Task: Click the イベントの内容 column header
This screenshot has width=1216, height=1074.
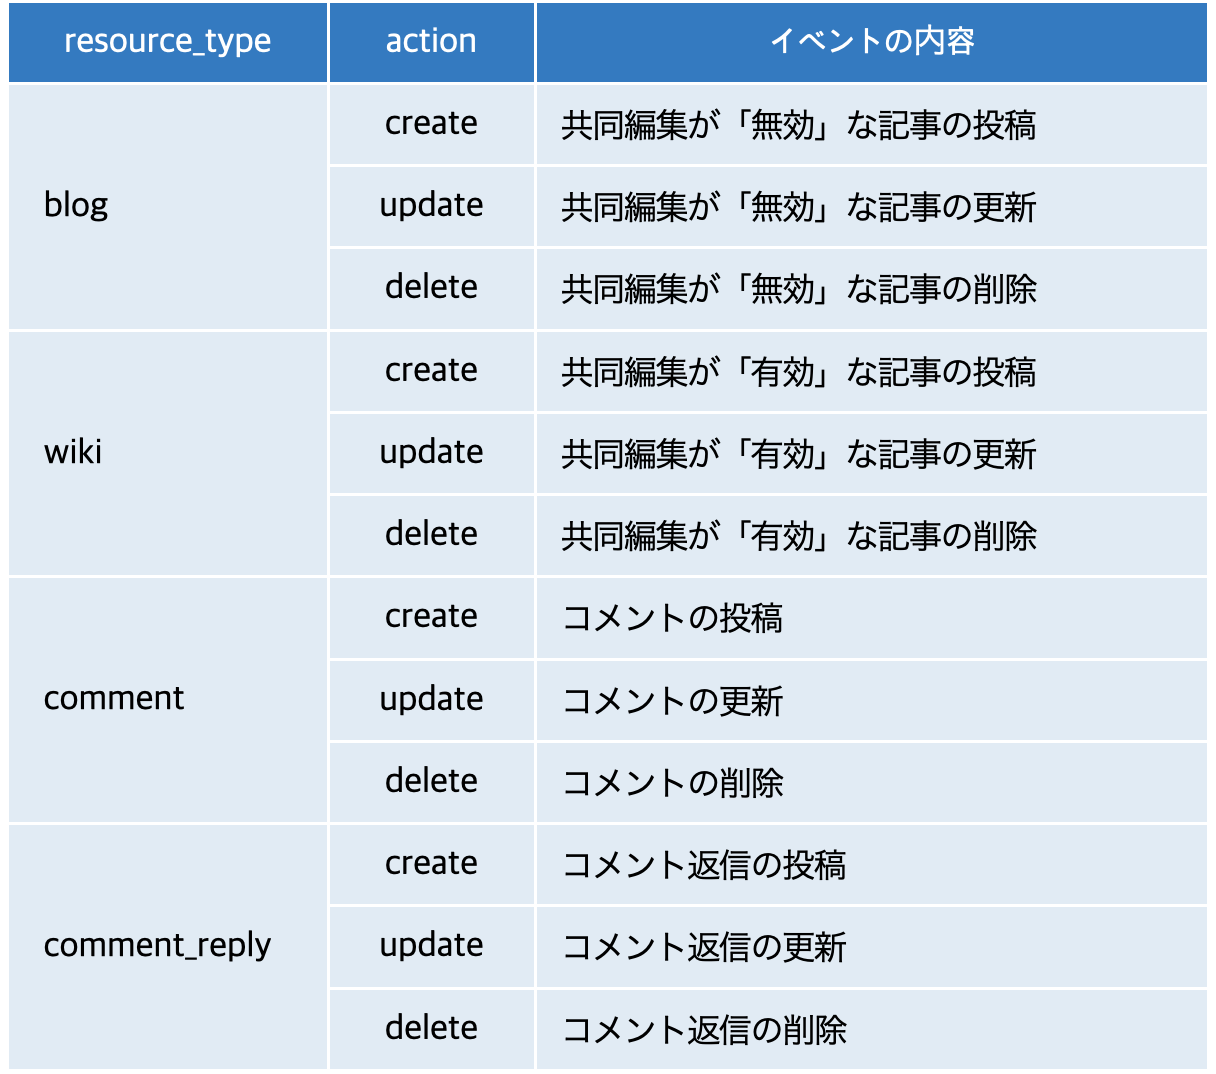Action: click(871, 42)
